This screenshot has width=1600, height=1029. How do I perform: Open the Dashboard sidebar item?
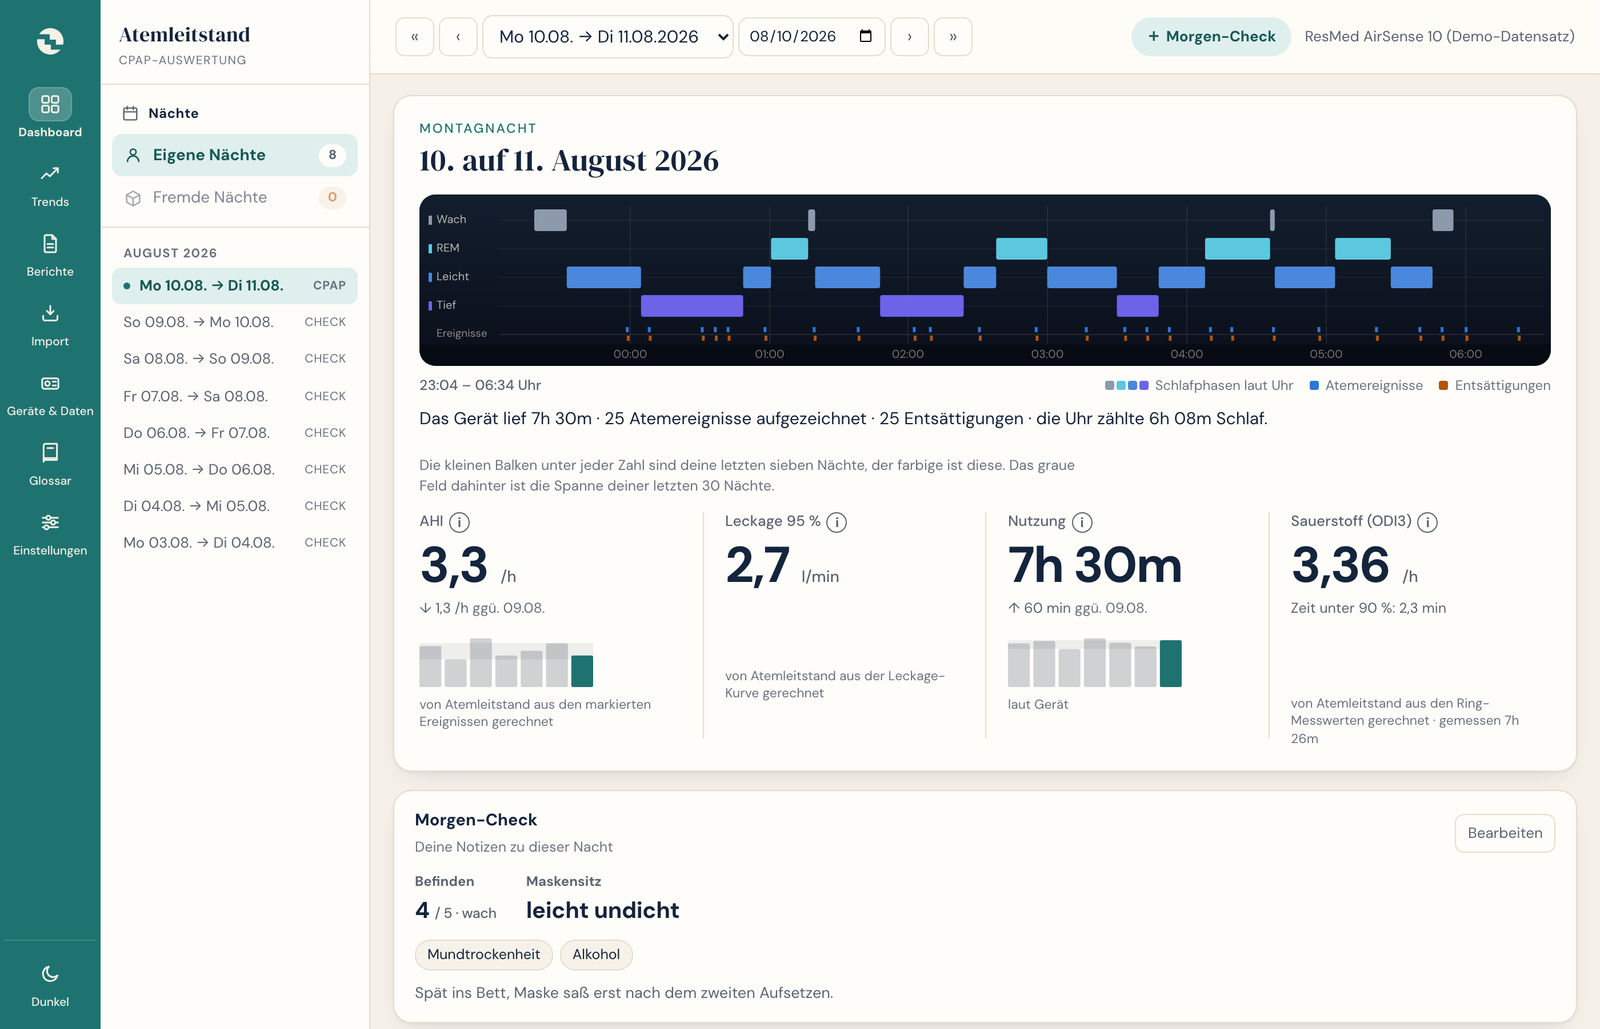pos(50,114)
